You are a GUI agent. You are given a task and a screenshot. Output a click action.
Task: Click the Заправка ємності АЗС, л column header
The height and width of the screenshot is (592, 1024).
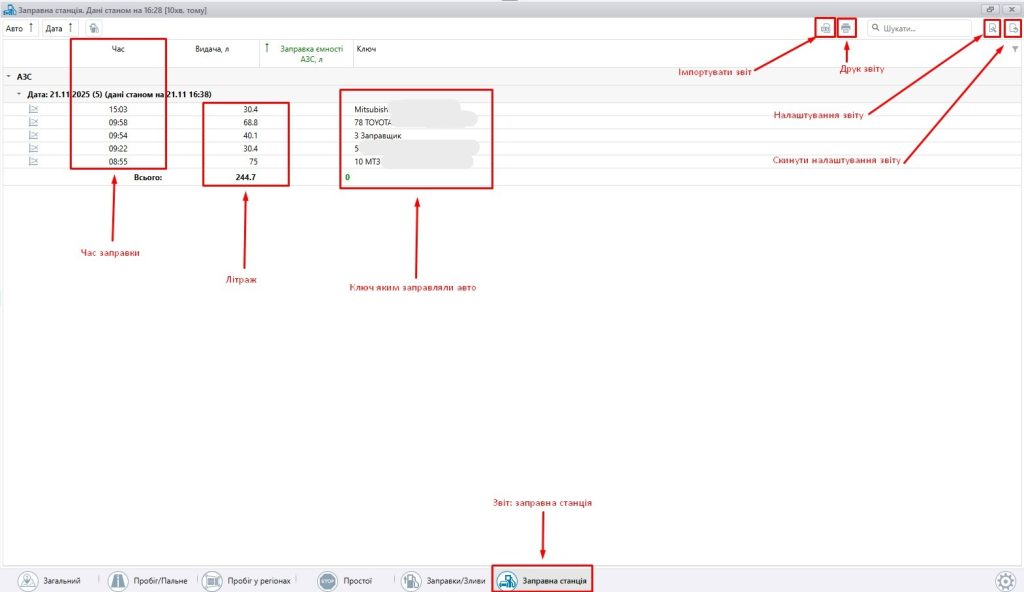tap(312, 54)
